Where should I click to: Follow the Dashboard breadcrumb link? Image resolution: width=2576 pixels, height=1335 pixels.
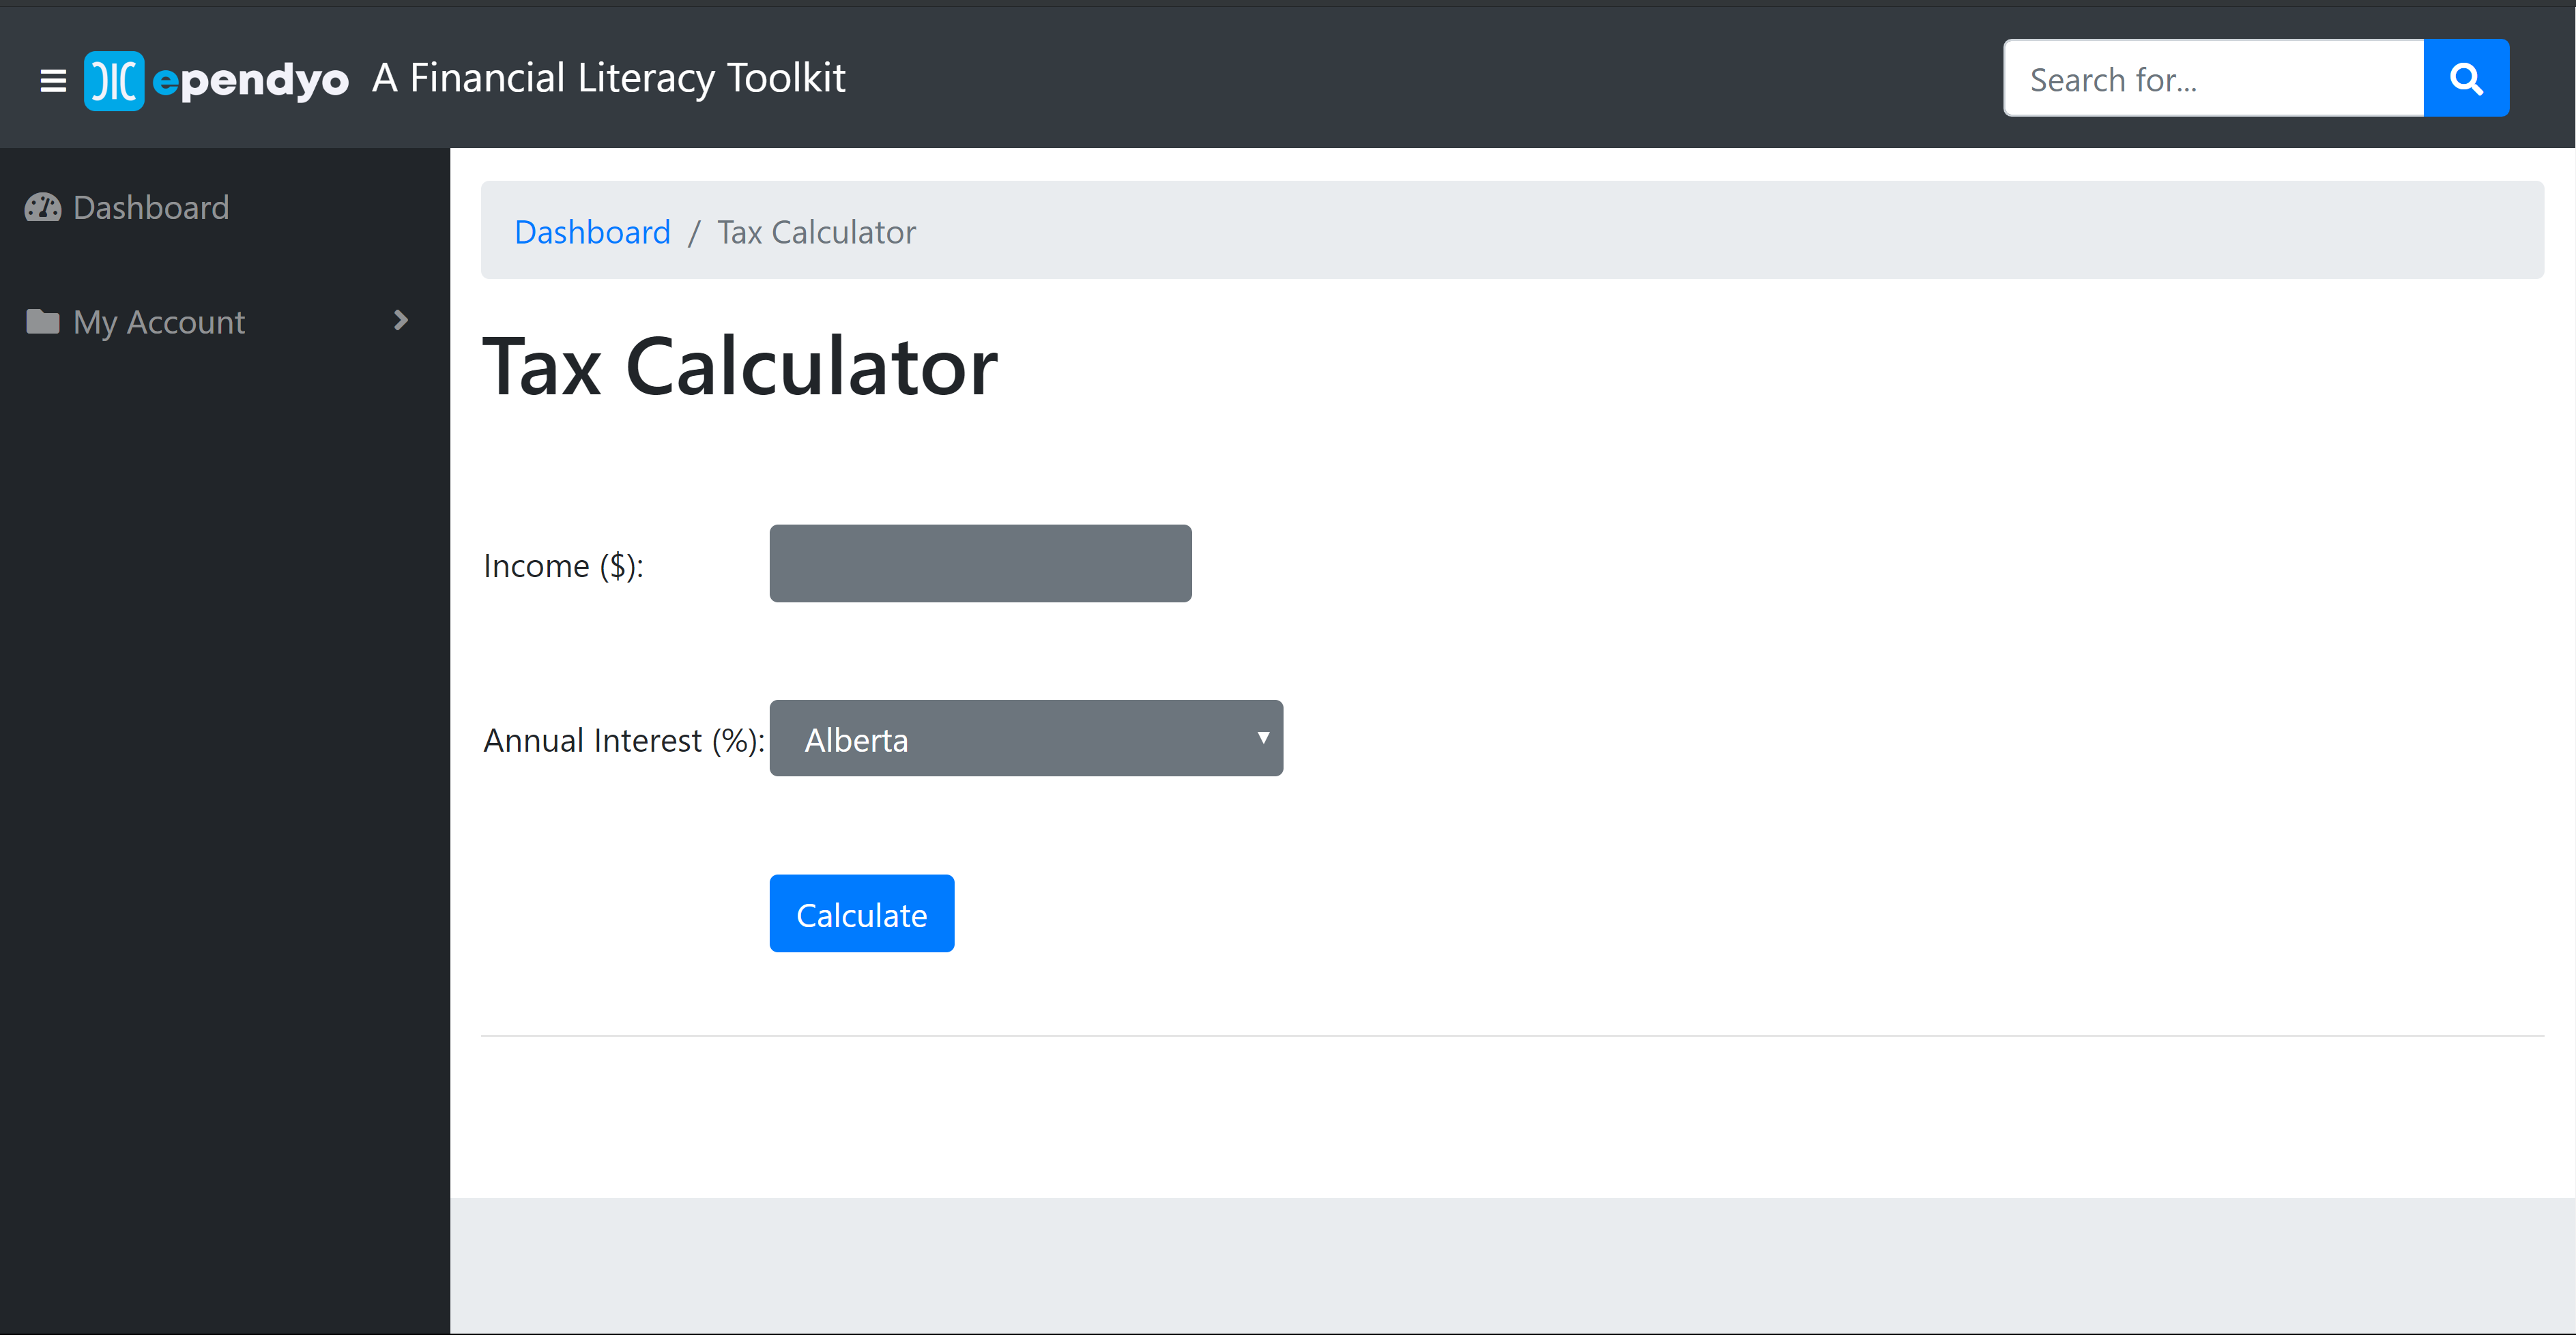click(592, 232)
